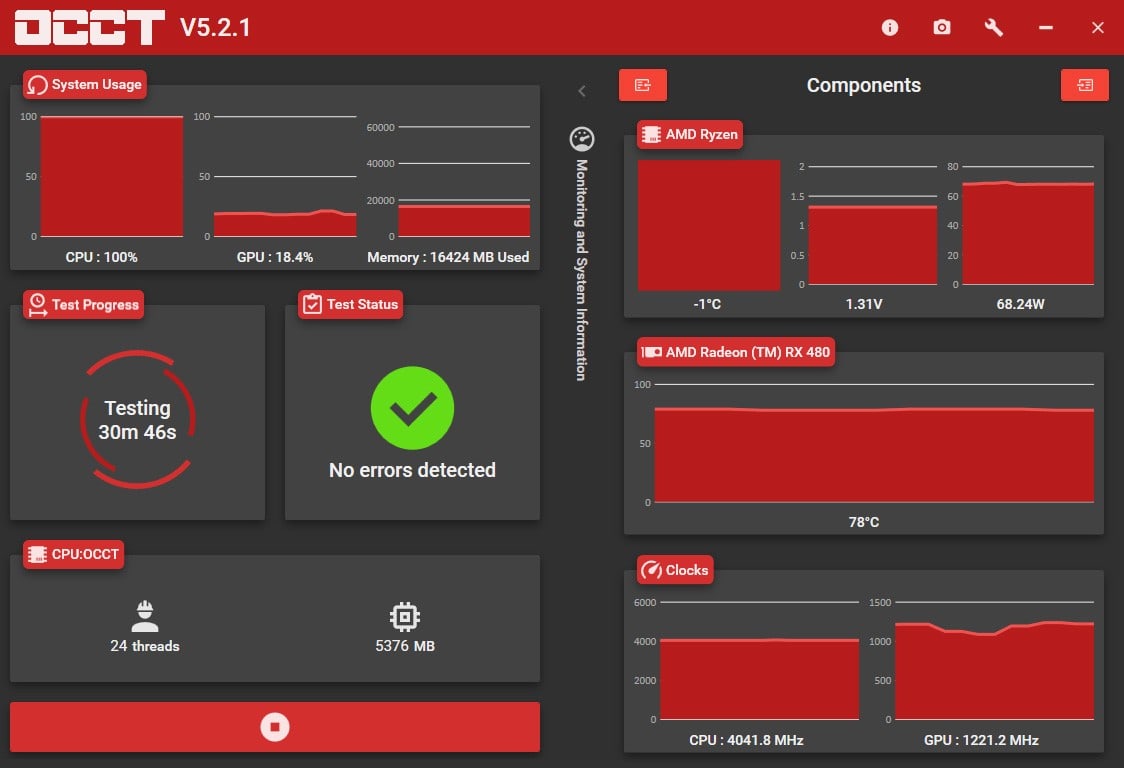Open settings via the wrench icon
This screenshot has width=1124, height=768.
(994, 28)
